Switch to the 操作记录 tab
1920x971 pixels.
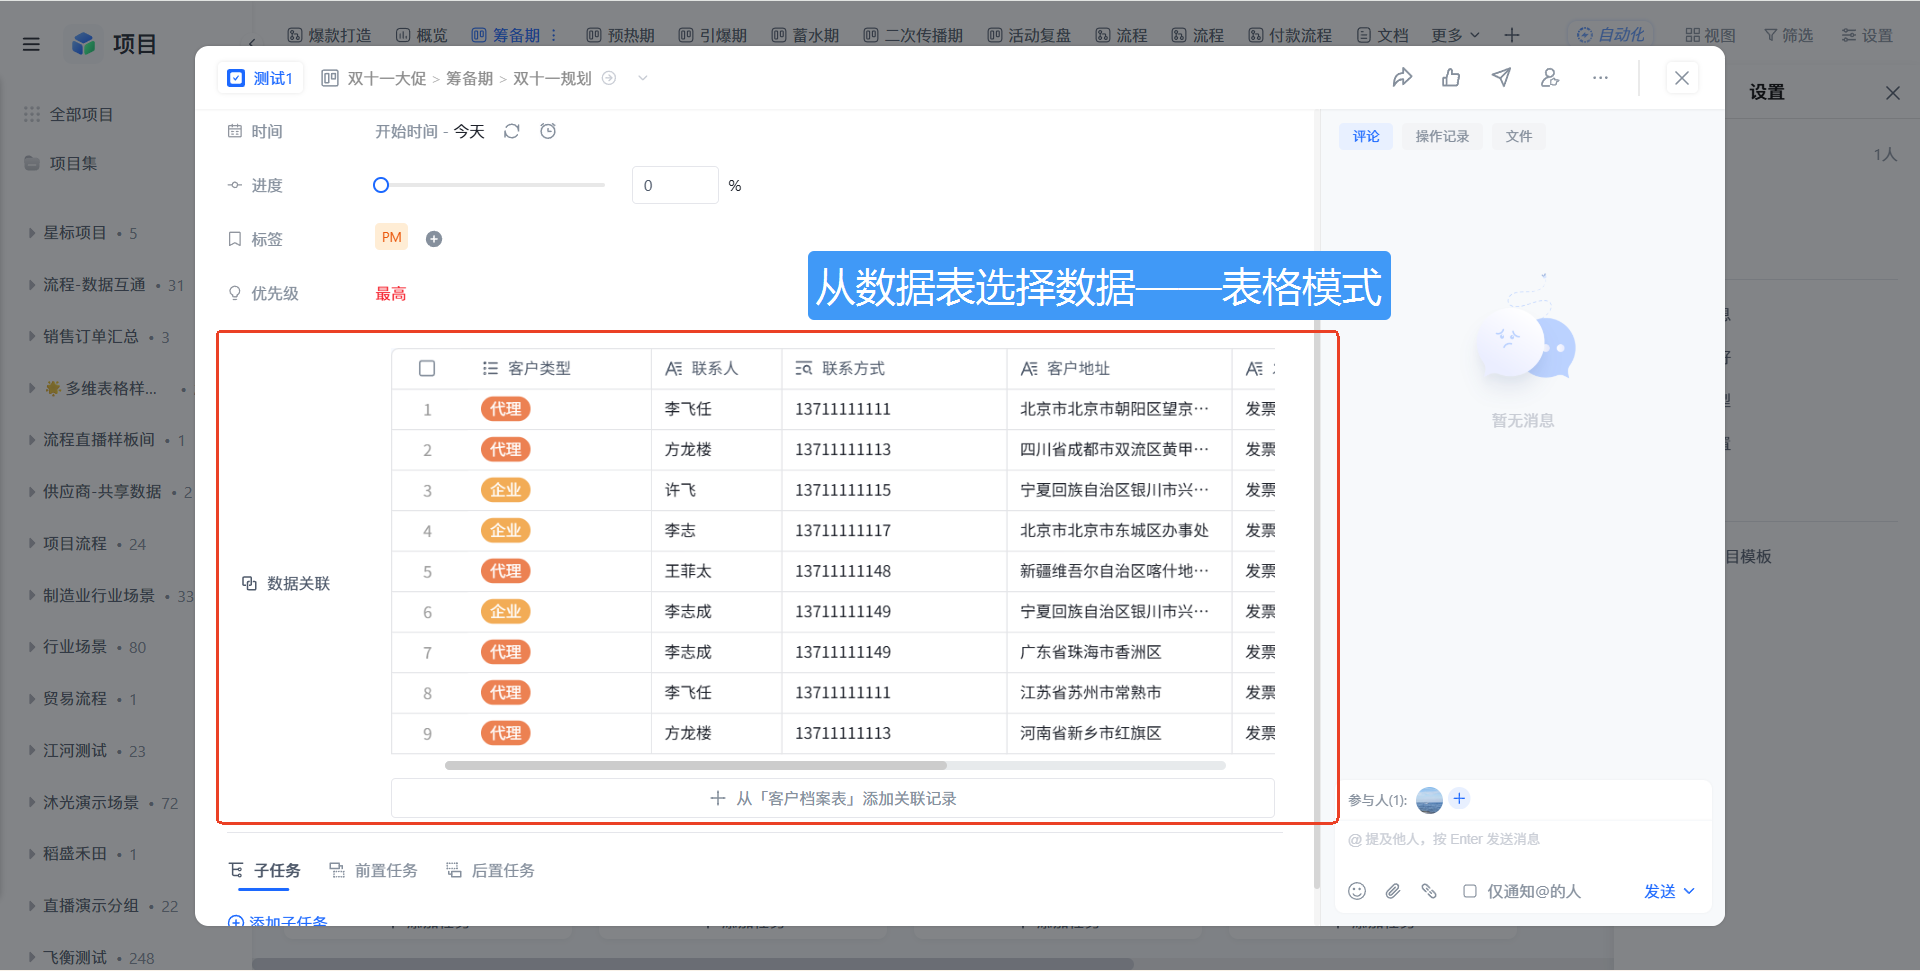[1442, 136]
